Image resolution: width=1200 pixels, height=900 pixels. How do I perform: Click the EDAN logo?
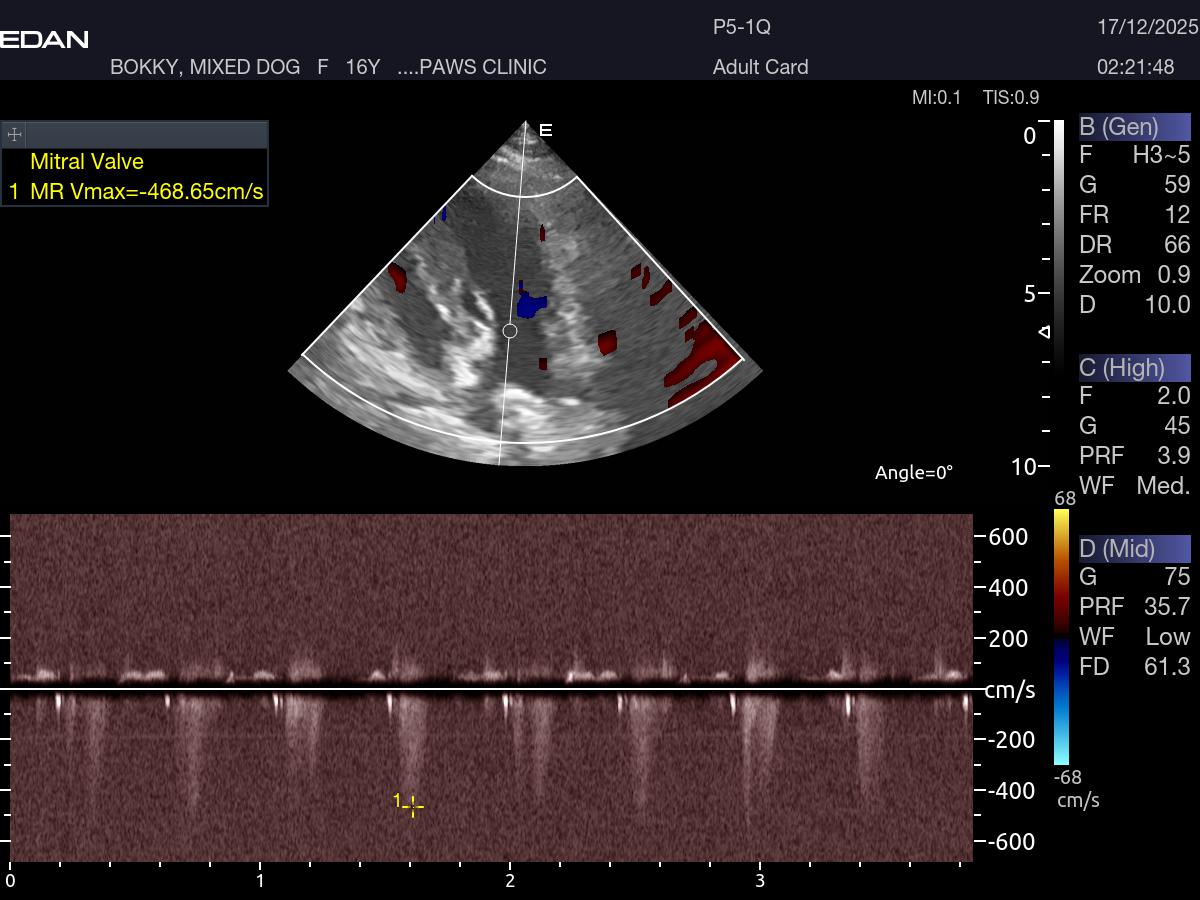[x=44, y=40]
